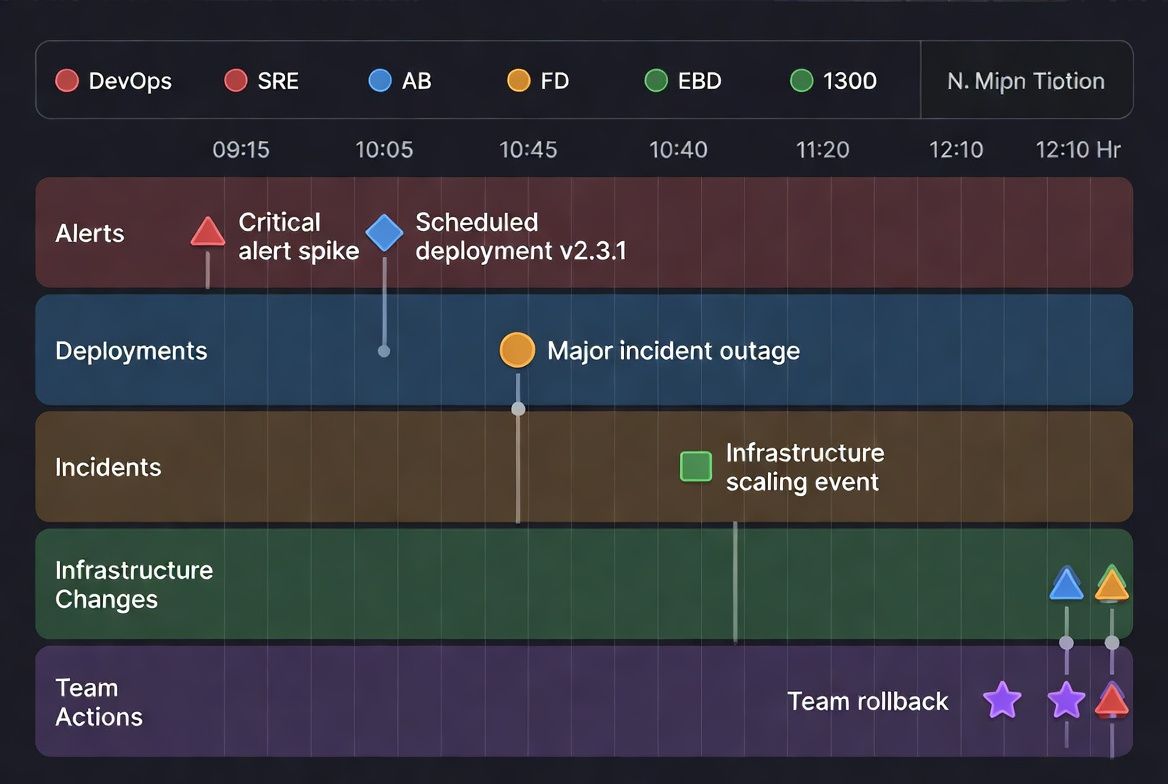Toggle the DevOps legend filter
The image size is (1168, 784).
tap(113, 80)
